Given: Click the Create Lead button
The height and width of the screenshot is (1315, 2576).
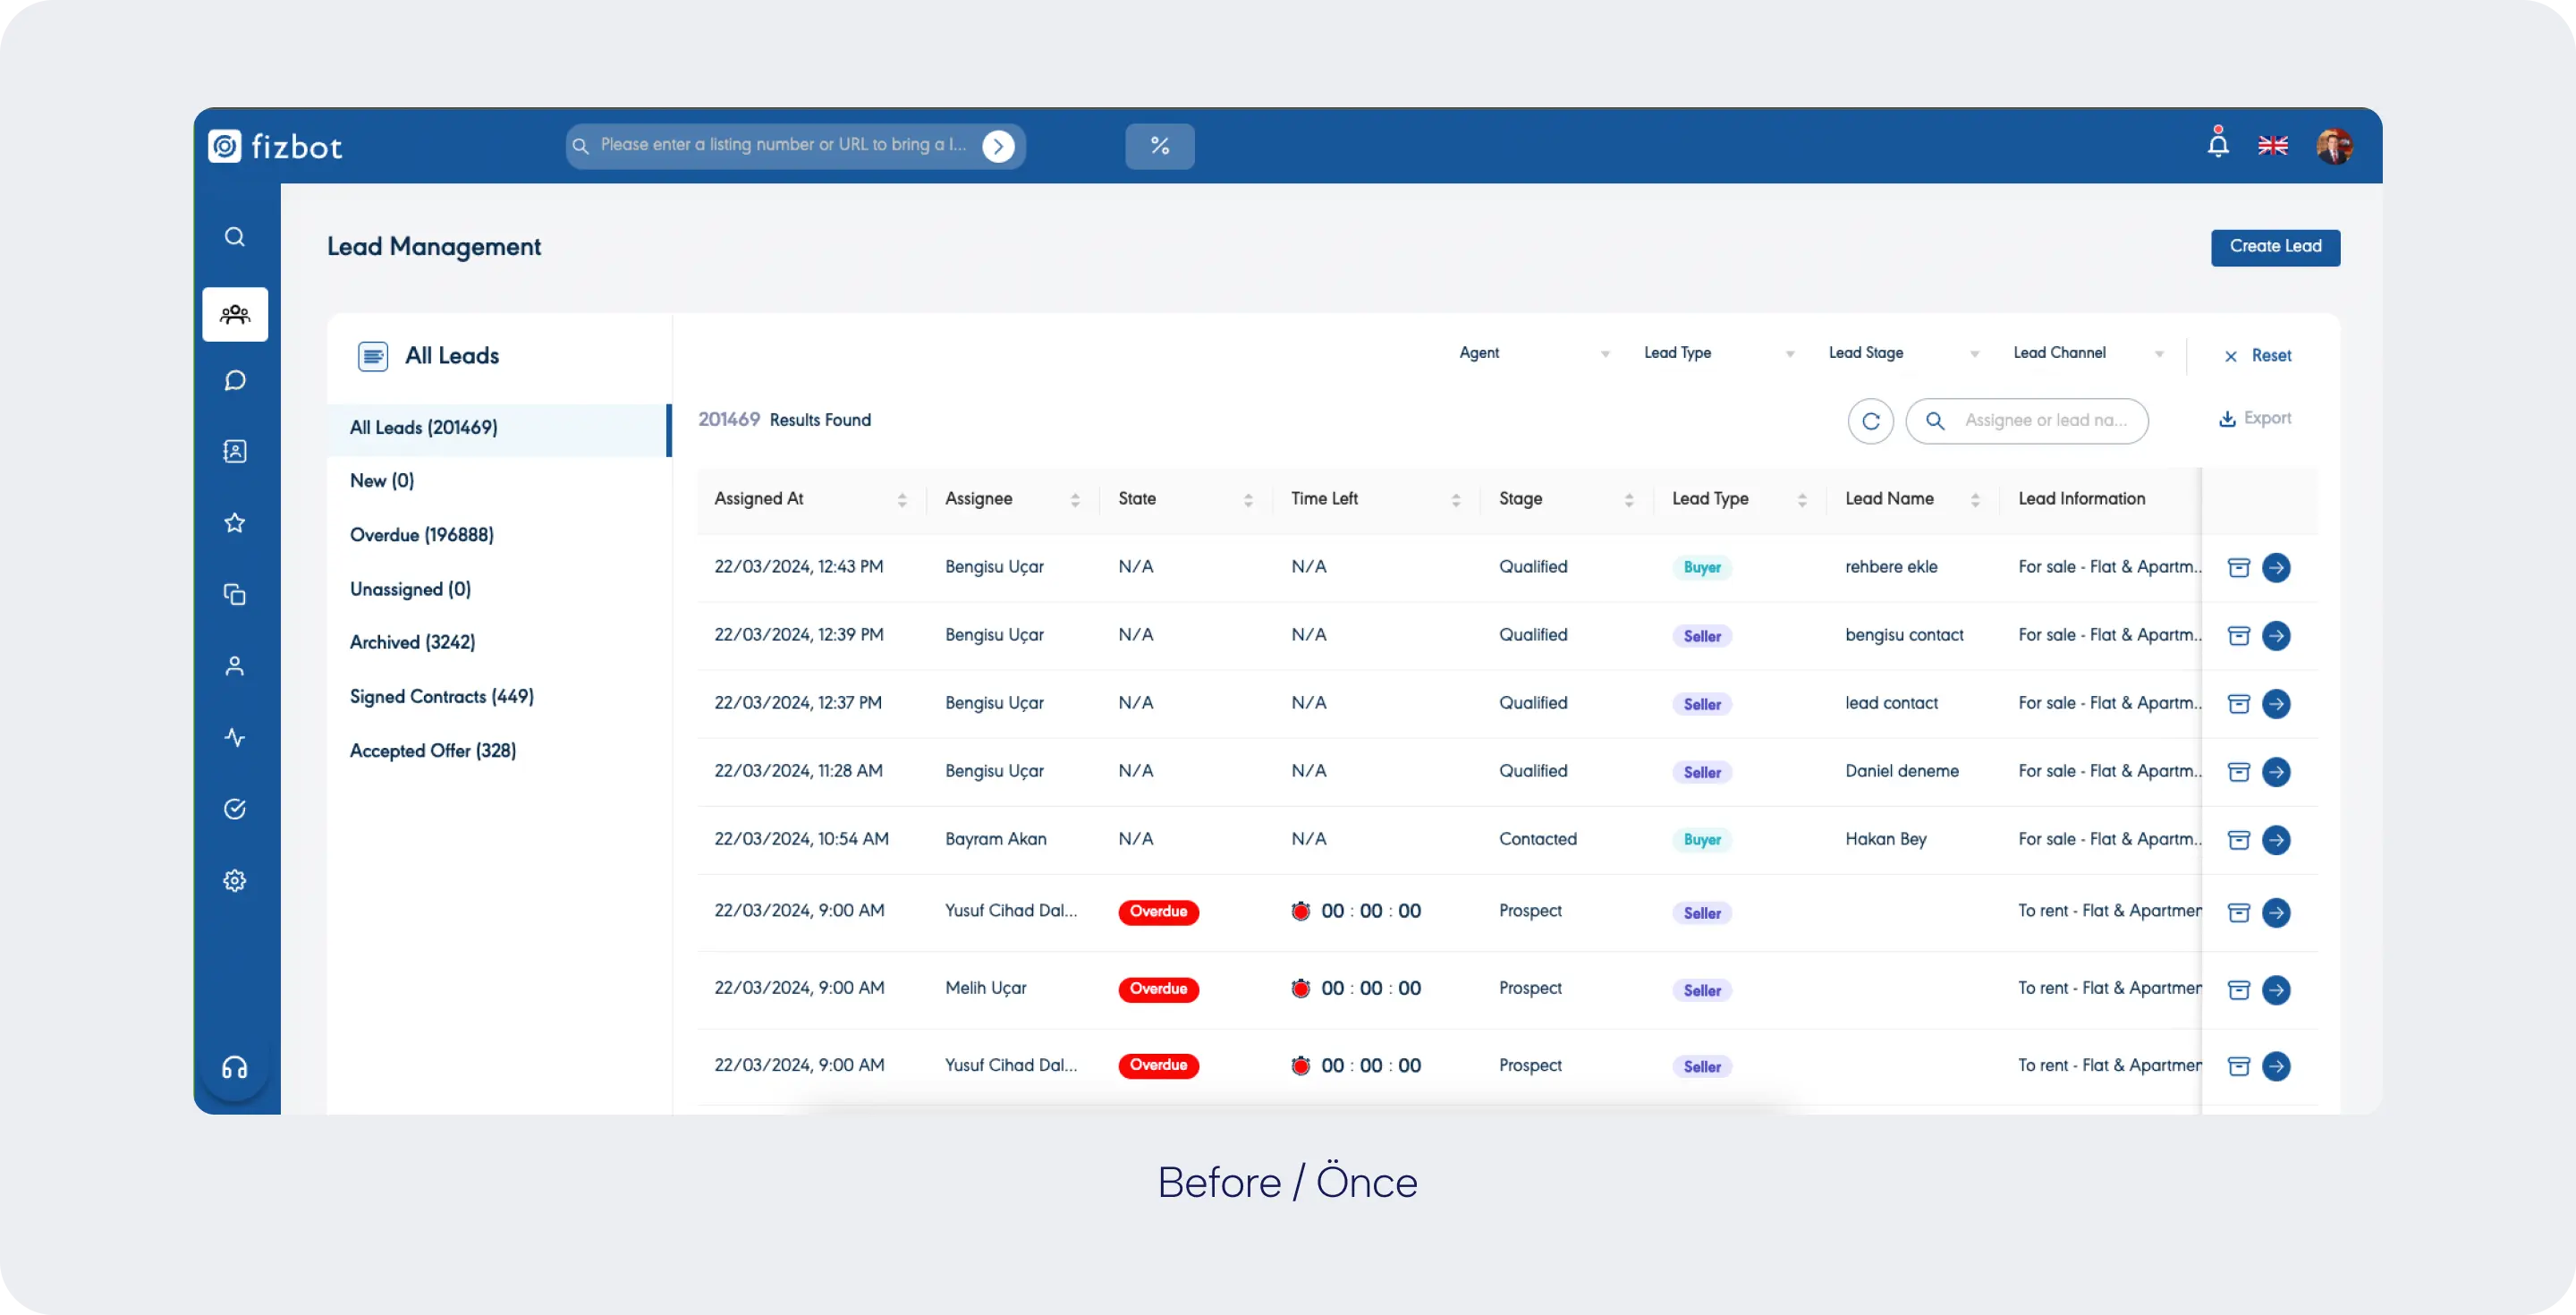Looking at the screenshot, I should pos(2275,247).
